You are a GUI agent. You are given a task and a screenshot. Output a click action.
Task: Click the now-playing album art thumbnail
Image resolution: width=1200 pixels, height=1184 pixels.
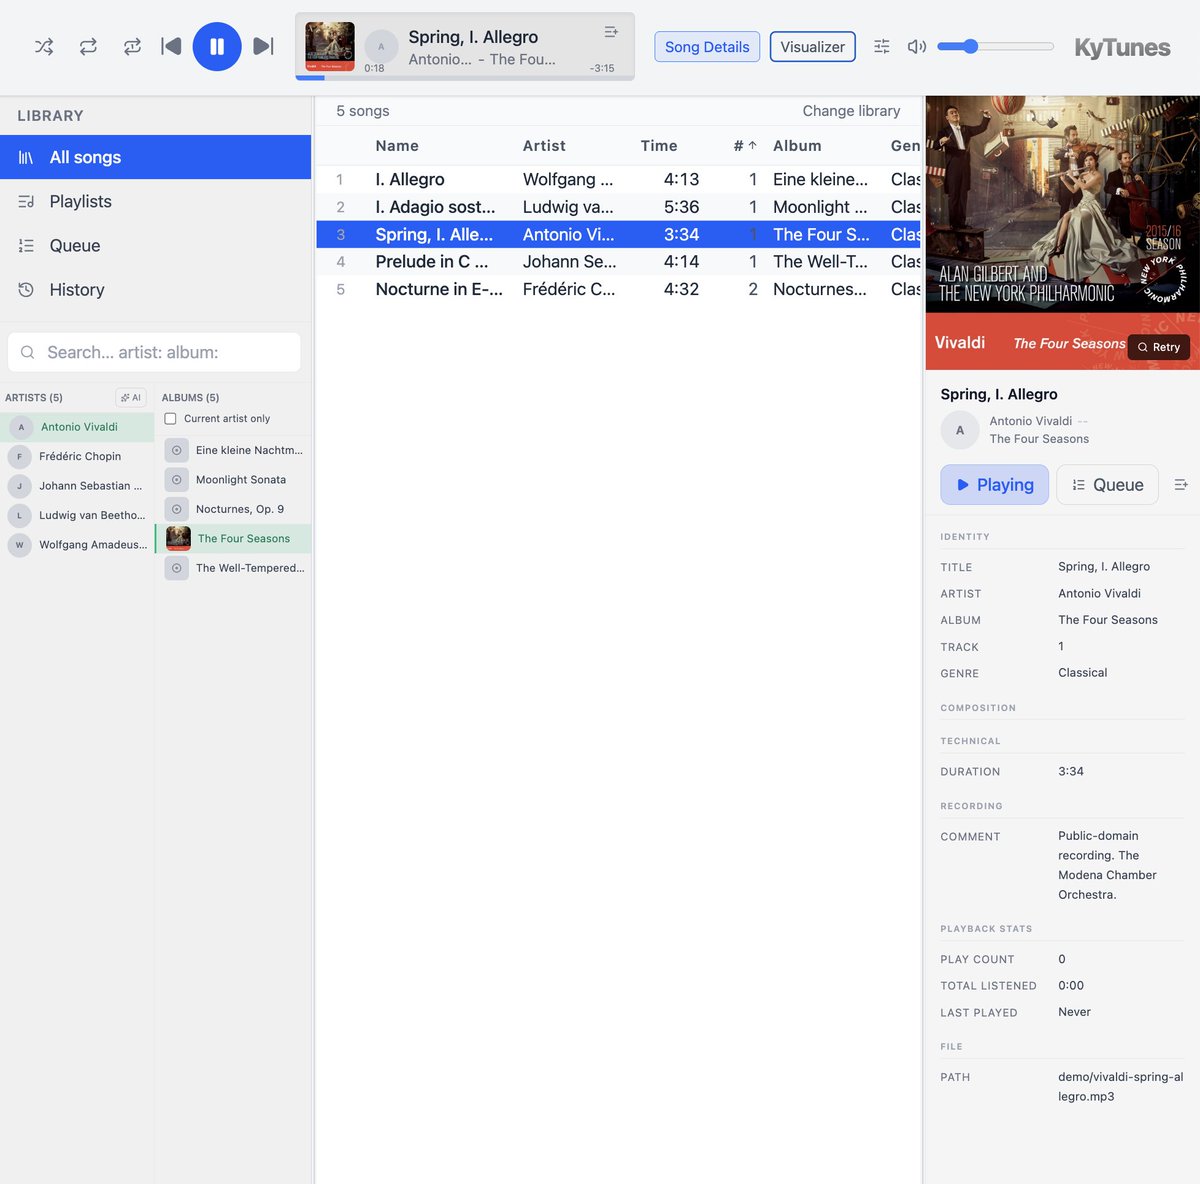pos(330,46)
